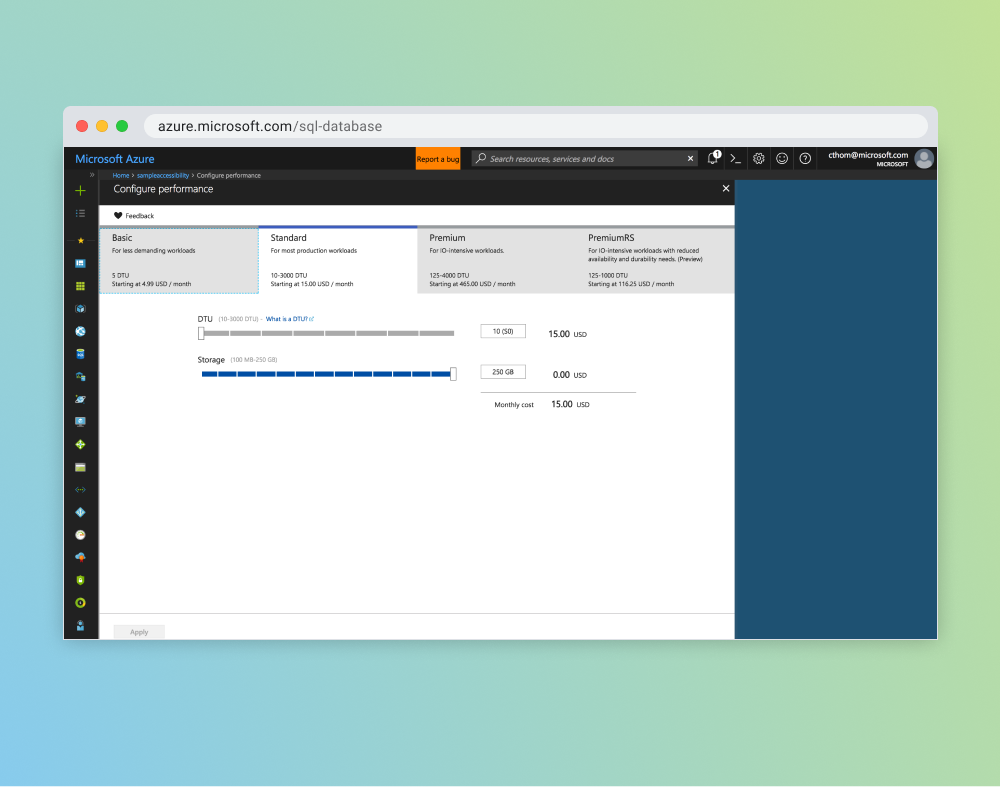Click the DTU slider handle

tap(201, 333)
